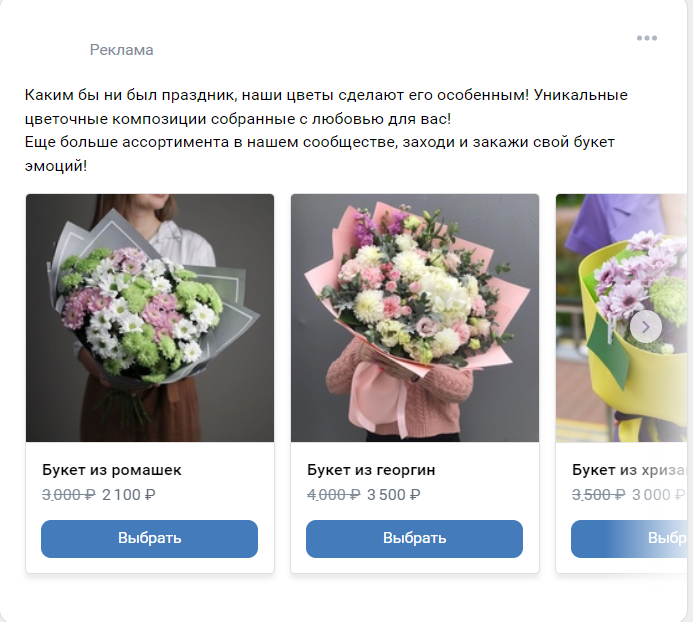
Task: Click the crossed-out 3 500 ₽ chrysanthemum price
Action: pos(597,494)
